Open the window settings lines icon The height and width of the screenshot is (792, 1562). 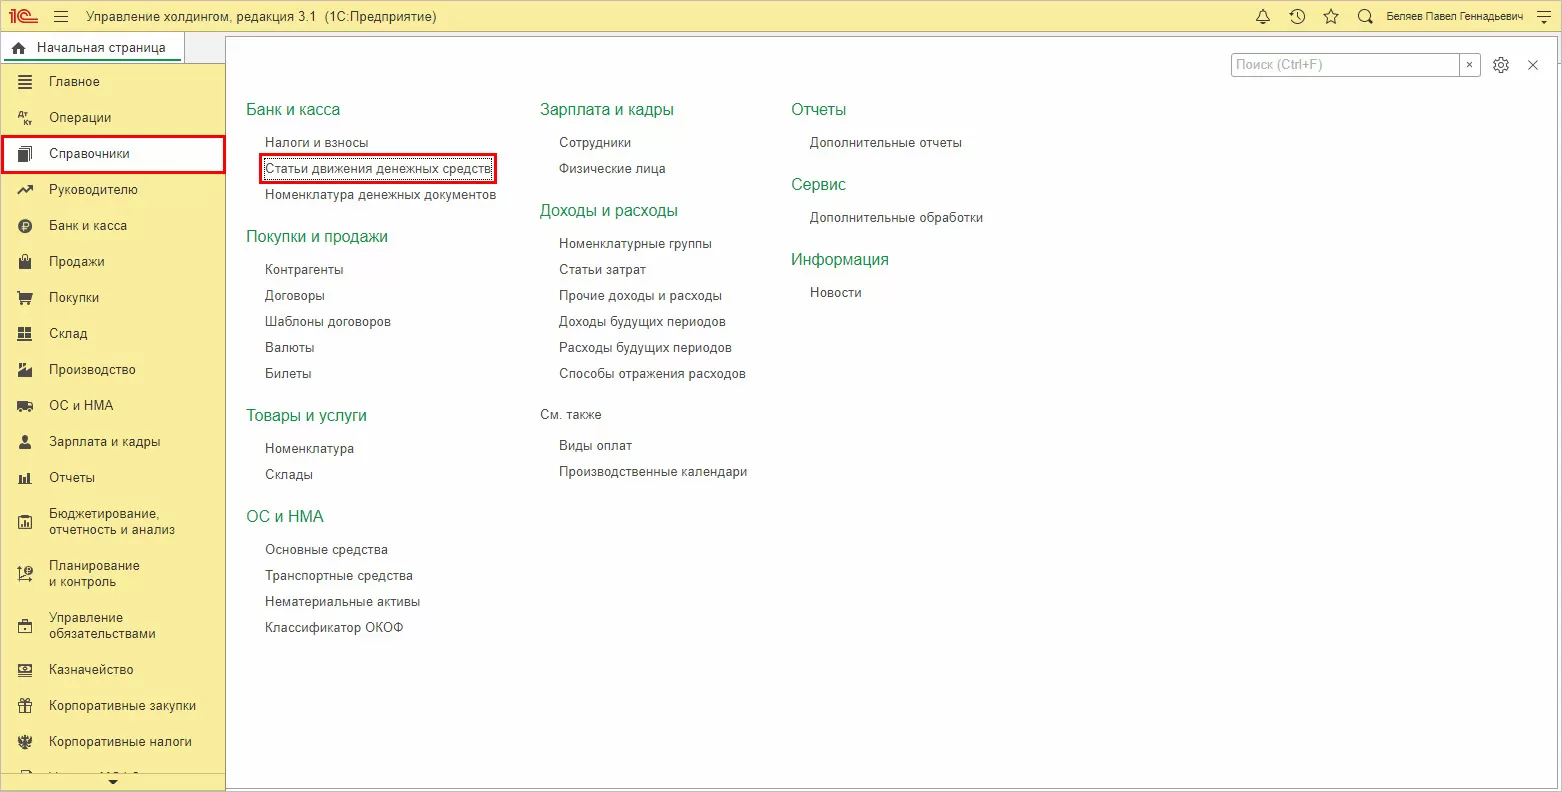click(x=1543, y=16)
